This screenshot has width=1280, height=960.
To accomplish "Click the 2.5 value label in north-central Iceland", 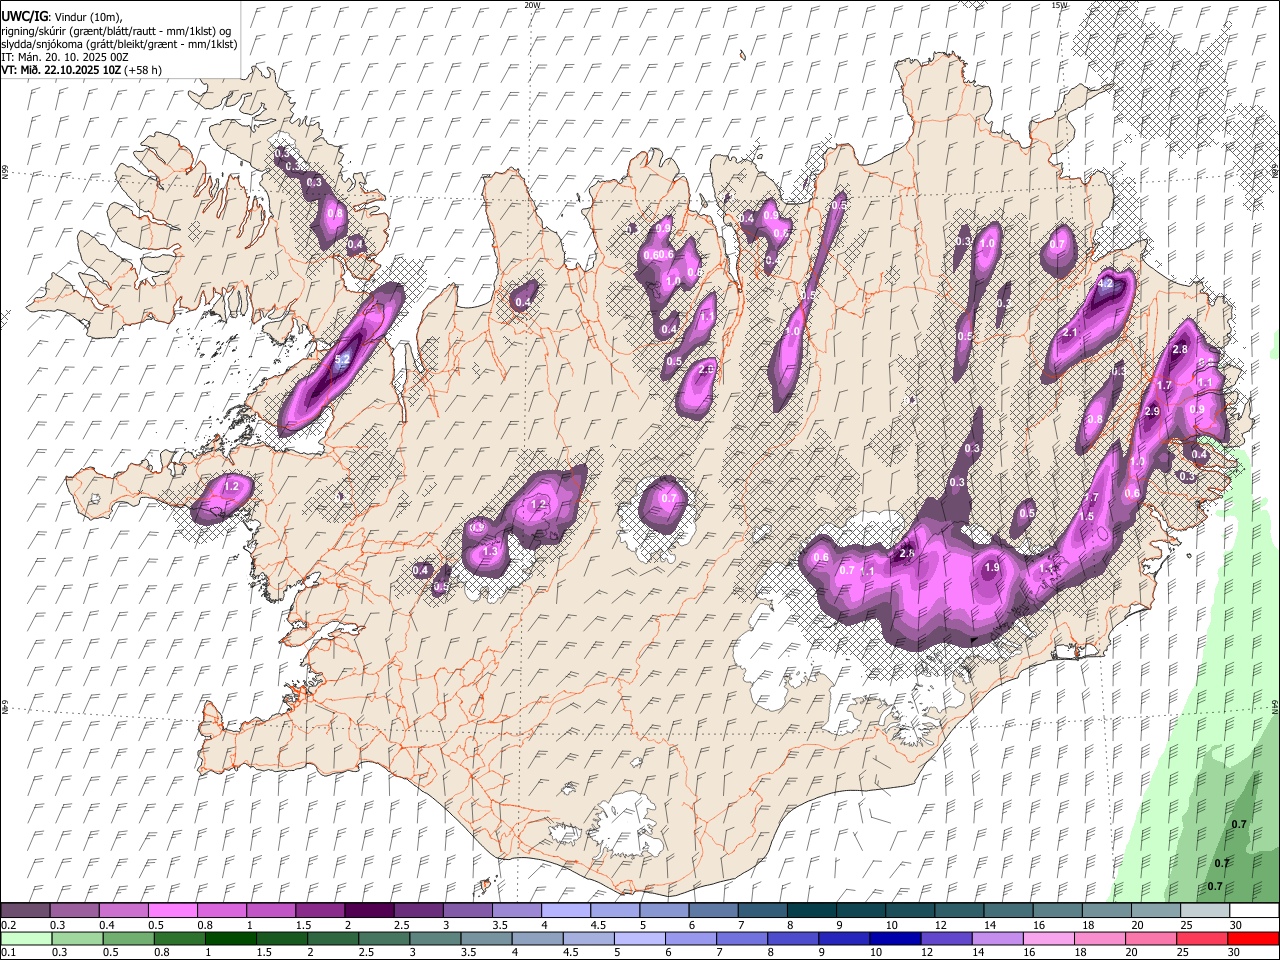I will 706,370.
